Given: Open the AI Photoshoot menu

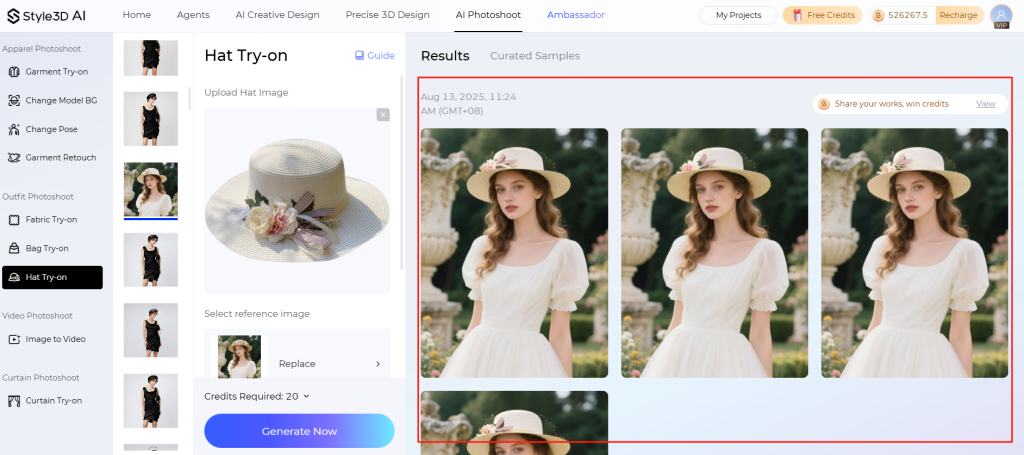Looking at the screenshot, I should [488, 15].
